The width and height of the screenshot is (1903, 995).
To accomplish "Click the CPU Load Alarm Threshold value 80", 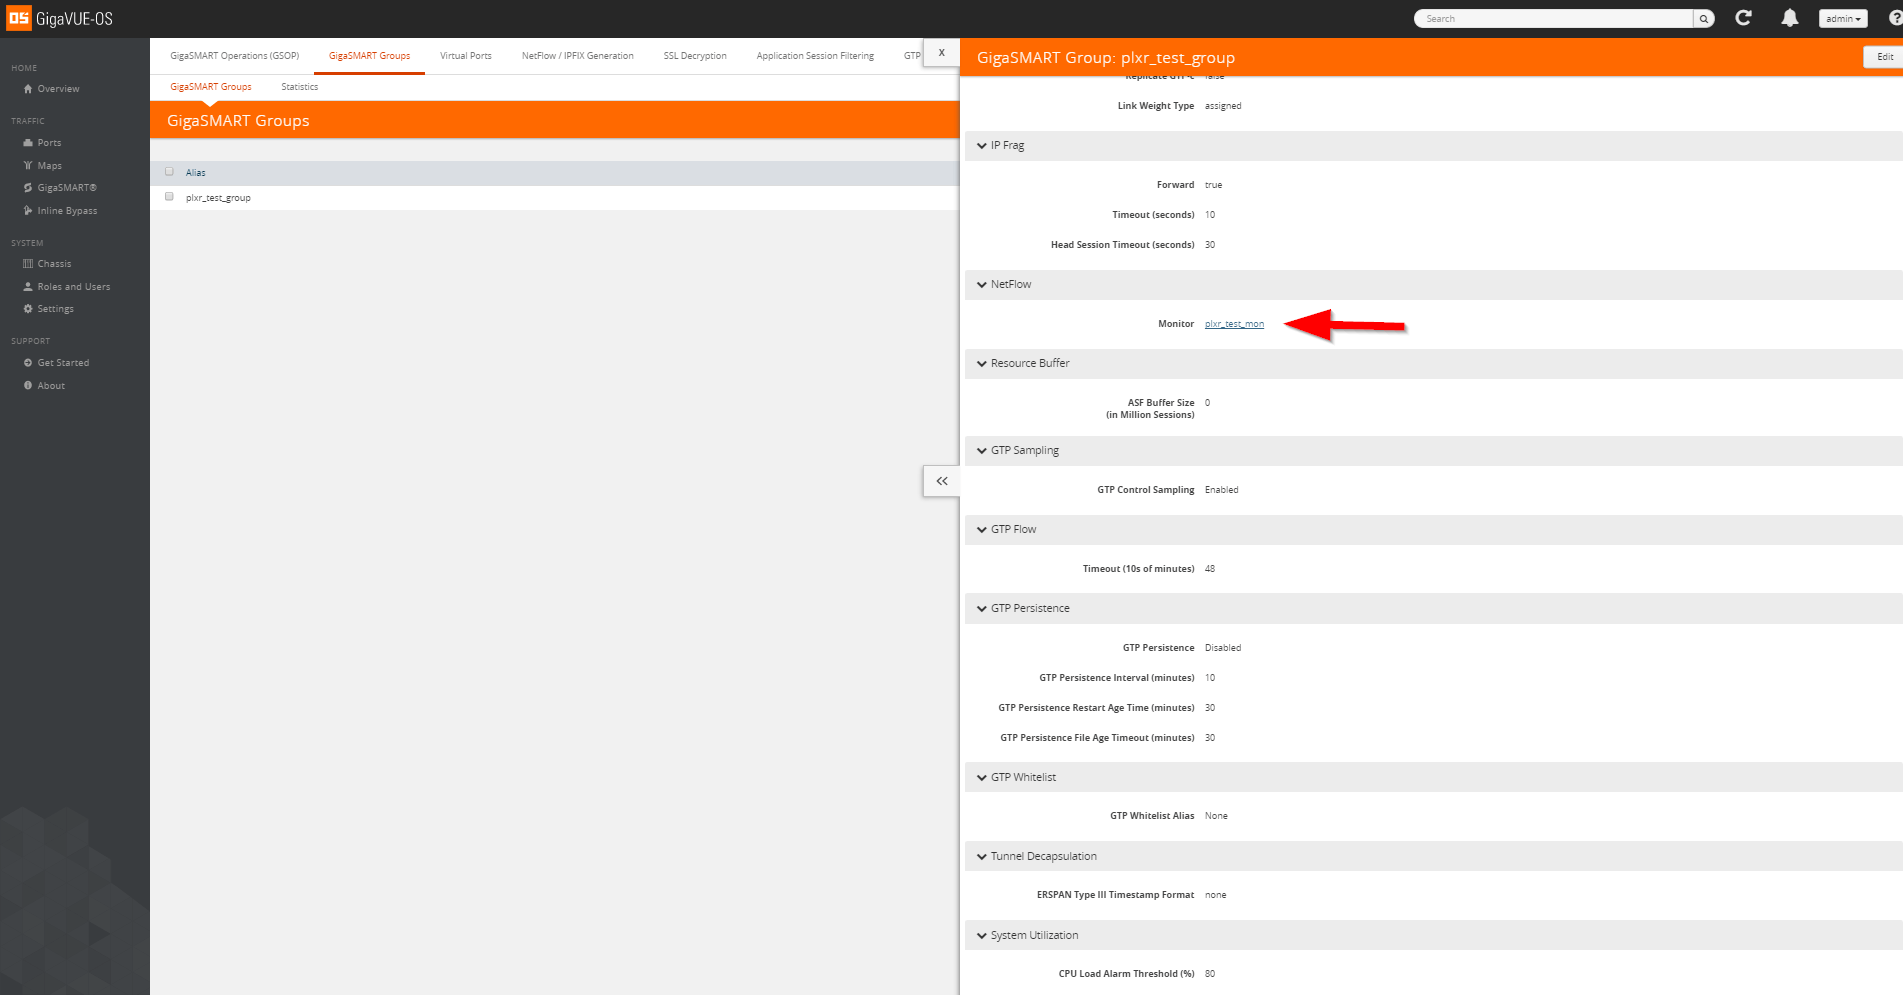I will tap(1210, 974).
